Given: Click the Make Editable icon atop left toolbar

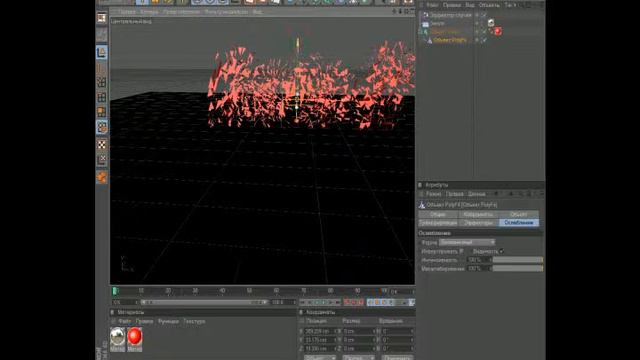Looking at the screenshot, I should (x=102, y=18).
